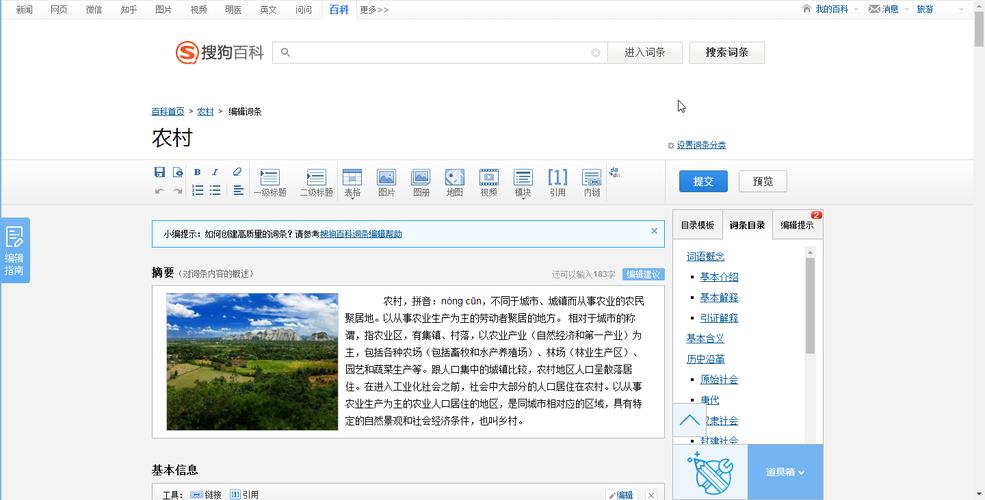Jump to 历史沿革 in the catalog
The image size is (985, 500).
705,359
